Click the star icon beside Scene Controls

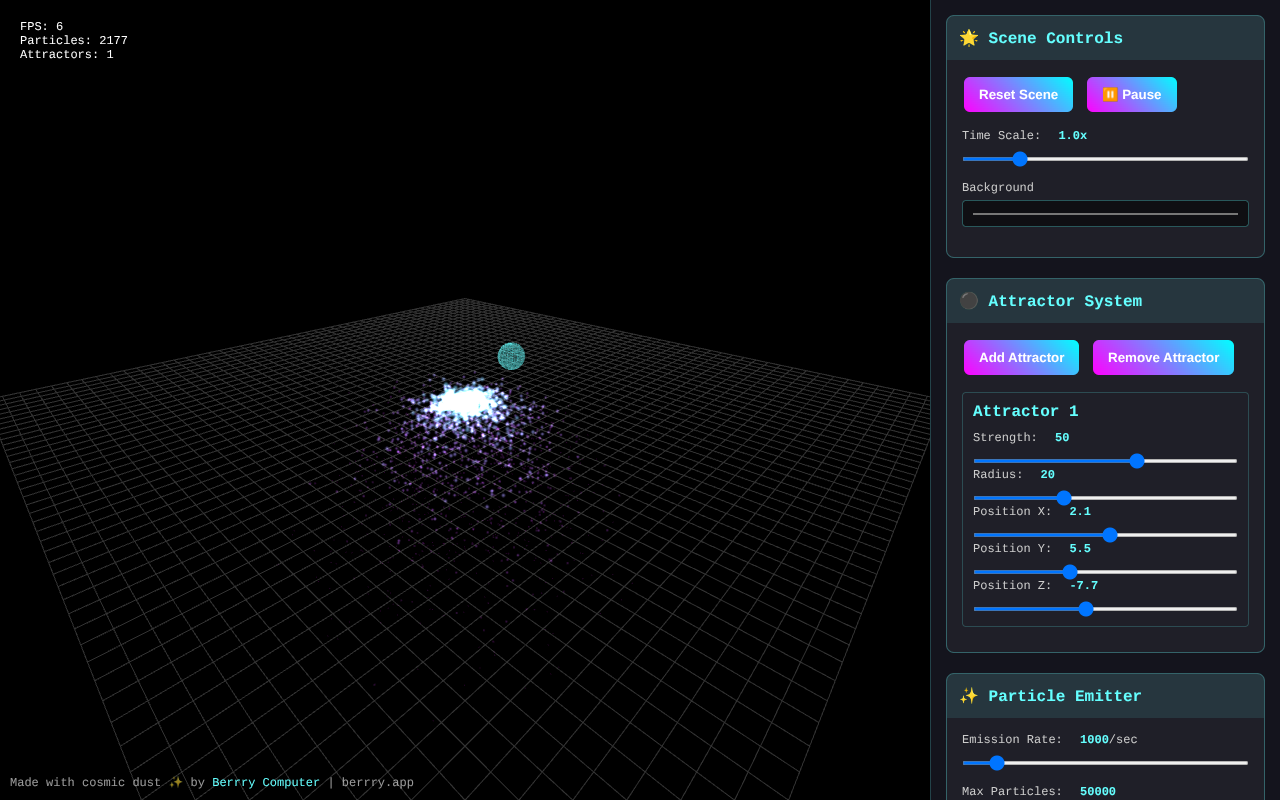(968, 37)
